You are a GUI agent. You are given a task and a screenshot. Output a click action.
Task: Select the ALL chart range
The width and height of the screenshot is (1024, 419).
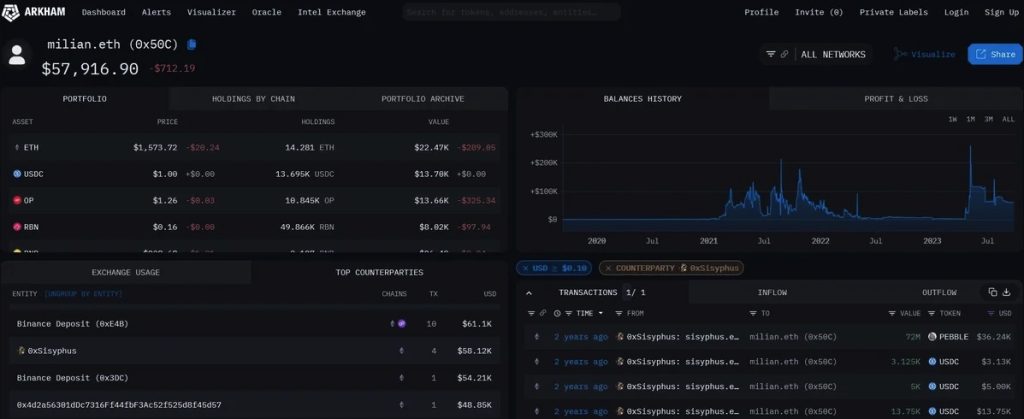(x=1008, y=119)
